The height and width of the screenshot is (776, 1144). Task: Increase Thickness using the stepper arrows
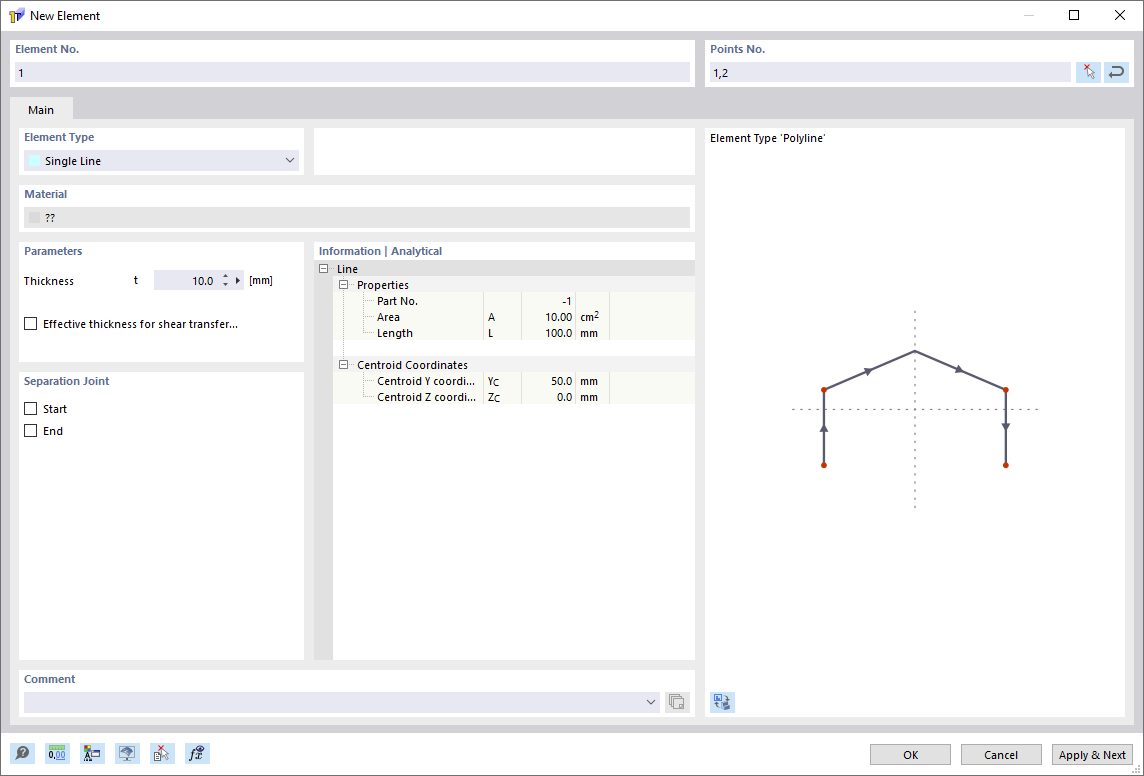tap(228, 276)
